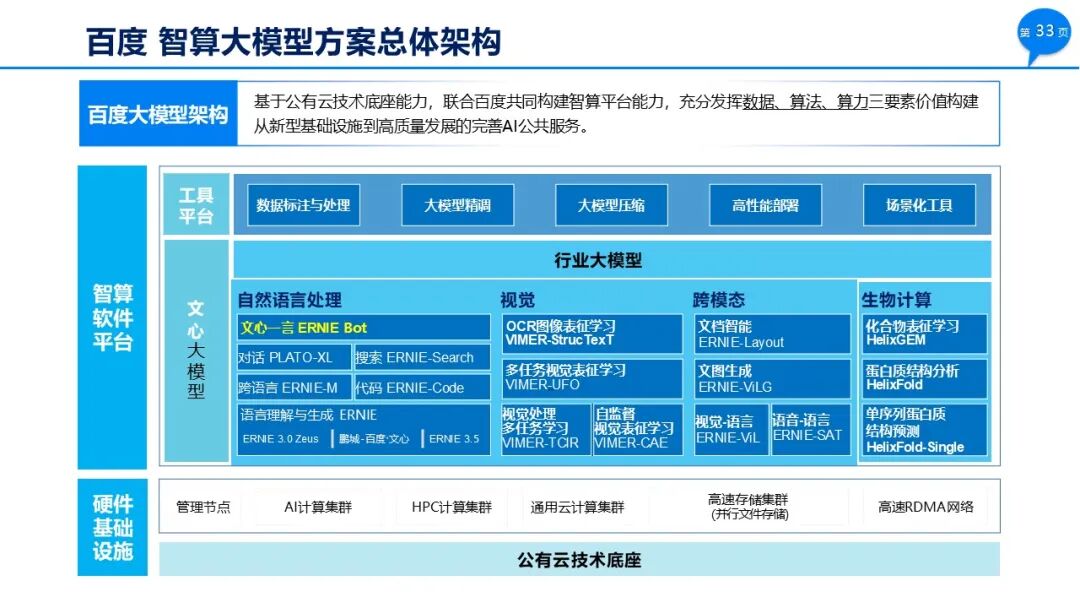The height and width of the screenshot is (608, 1080).
Task: Select the AI计算集群 cell
Action: point(318,507)
